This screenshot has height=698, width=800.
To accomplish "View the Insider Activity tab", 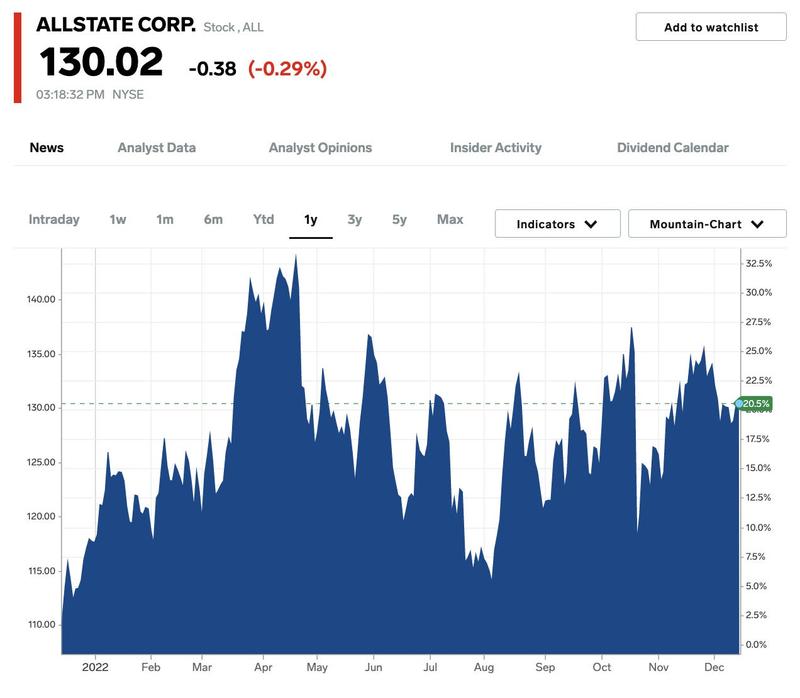I will (495, 148).
